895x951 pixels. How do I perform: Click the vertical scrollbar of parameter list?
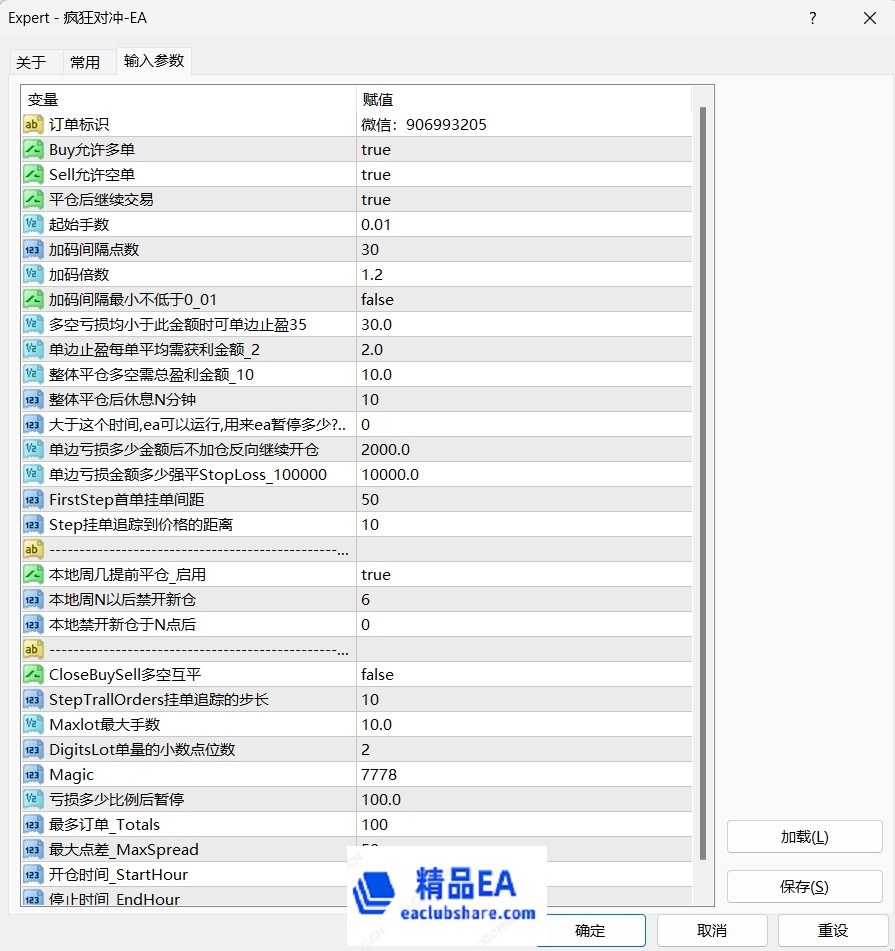pyautogui.click(x=702, y=480)
